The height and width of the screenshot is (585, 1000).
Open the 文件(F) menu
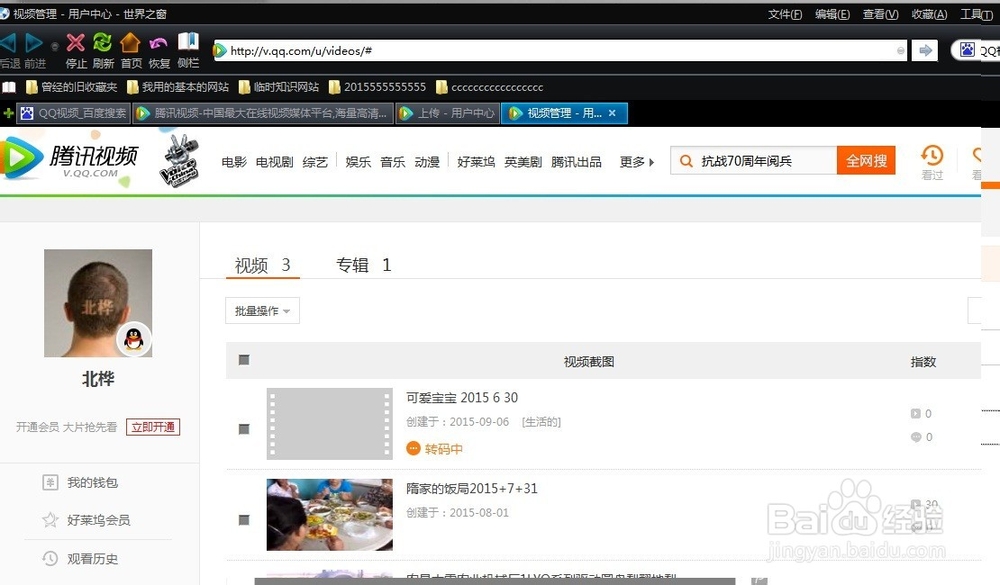[784, 14]
